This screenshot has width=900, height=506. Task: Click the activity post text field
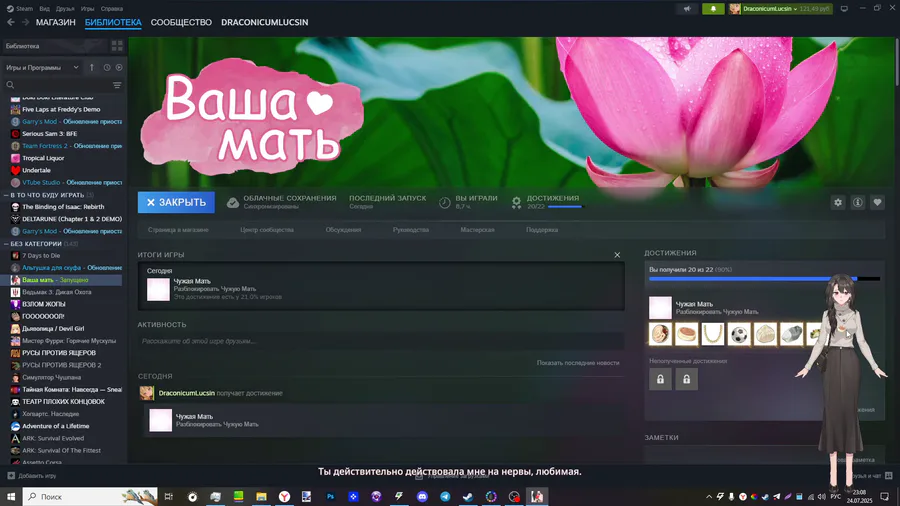(x=381, y=341)
